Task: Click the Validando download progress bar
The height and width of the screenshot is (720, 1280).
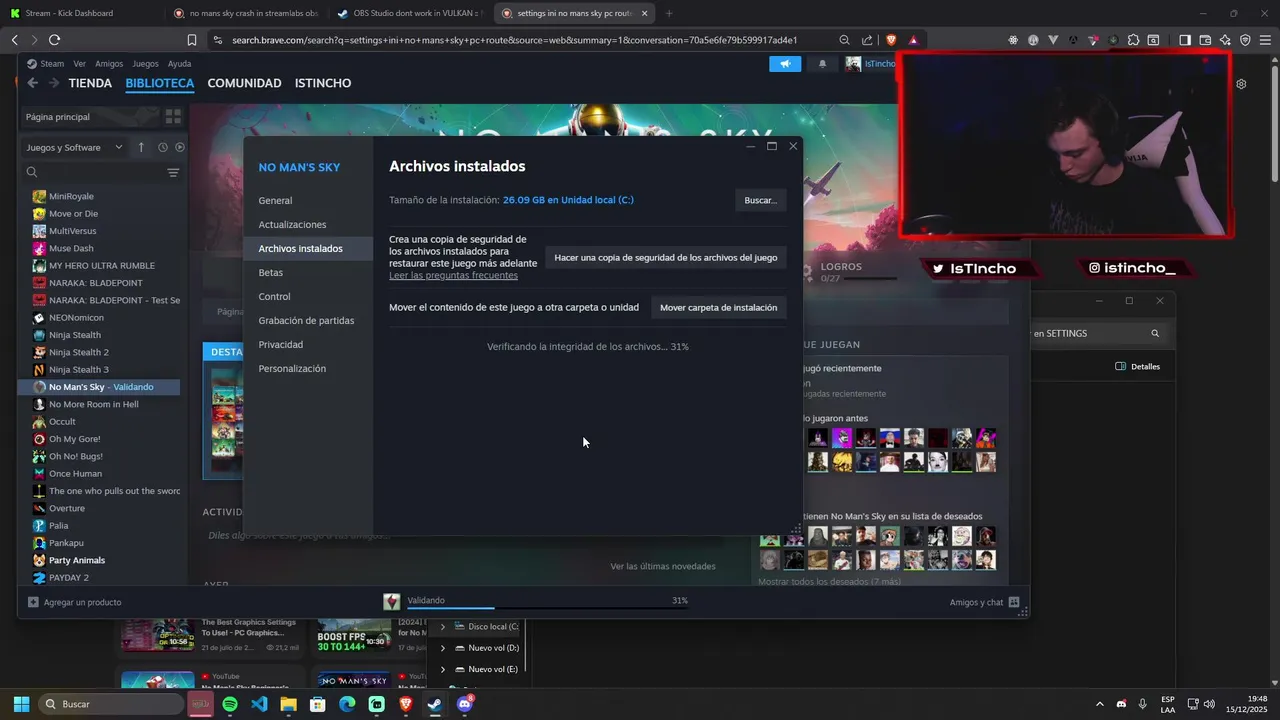Action: coord(547,607)
